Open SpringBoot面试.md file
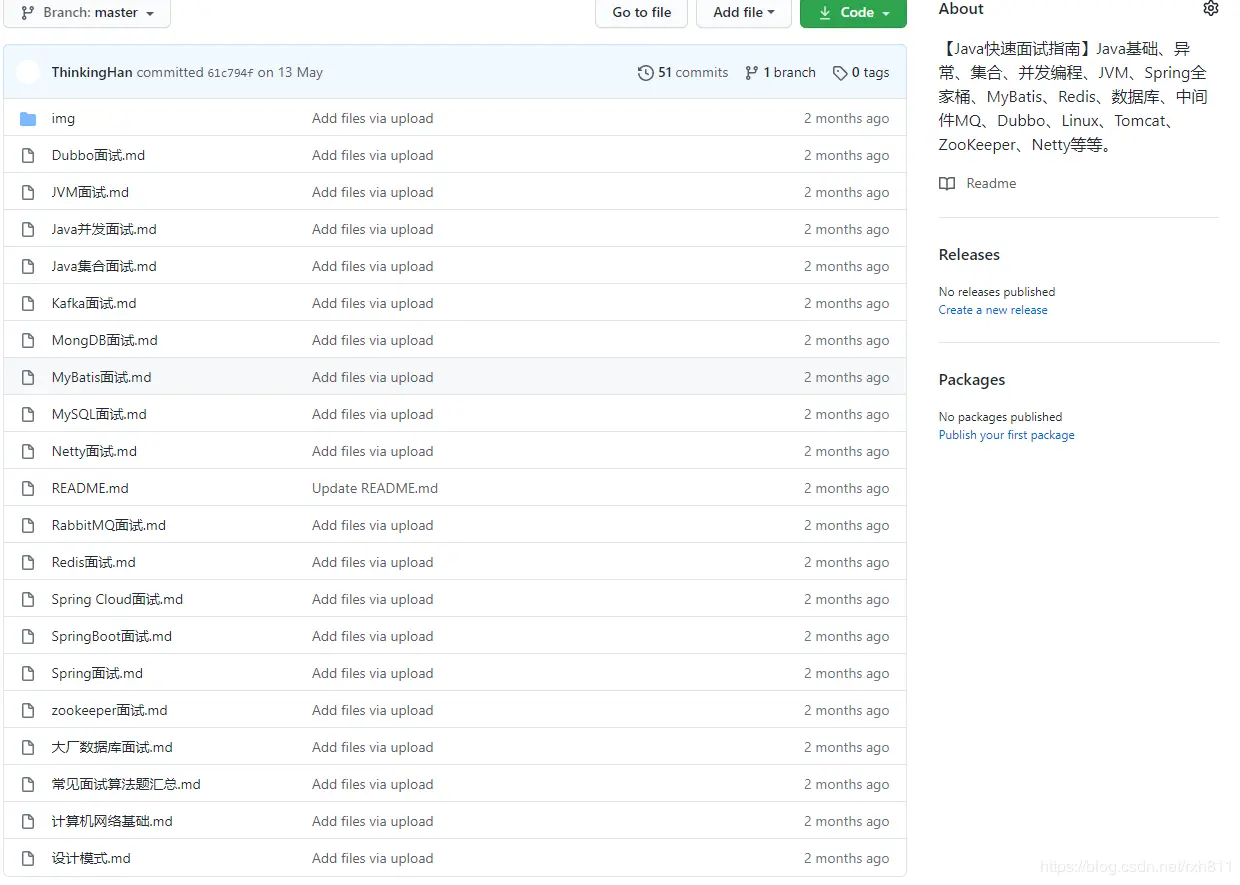Viewport: 1240px width, 885px height. point(112,636)
